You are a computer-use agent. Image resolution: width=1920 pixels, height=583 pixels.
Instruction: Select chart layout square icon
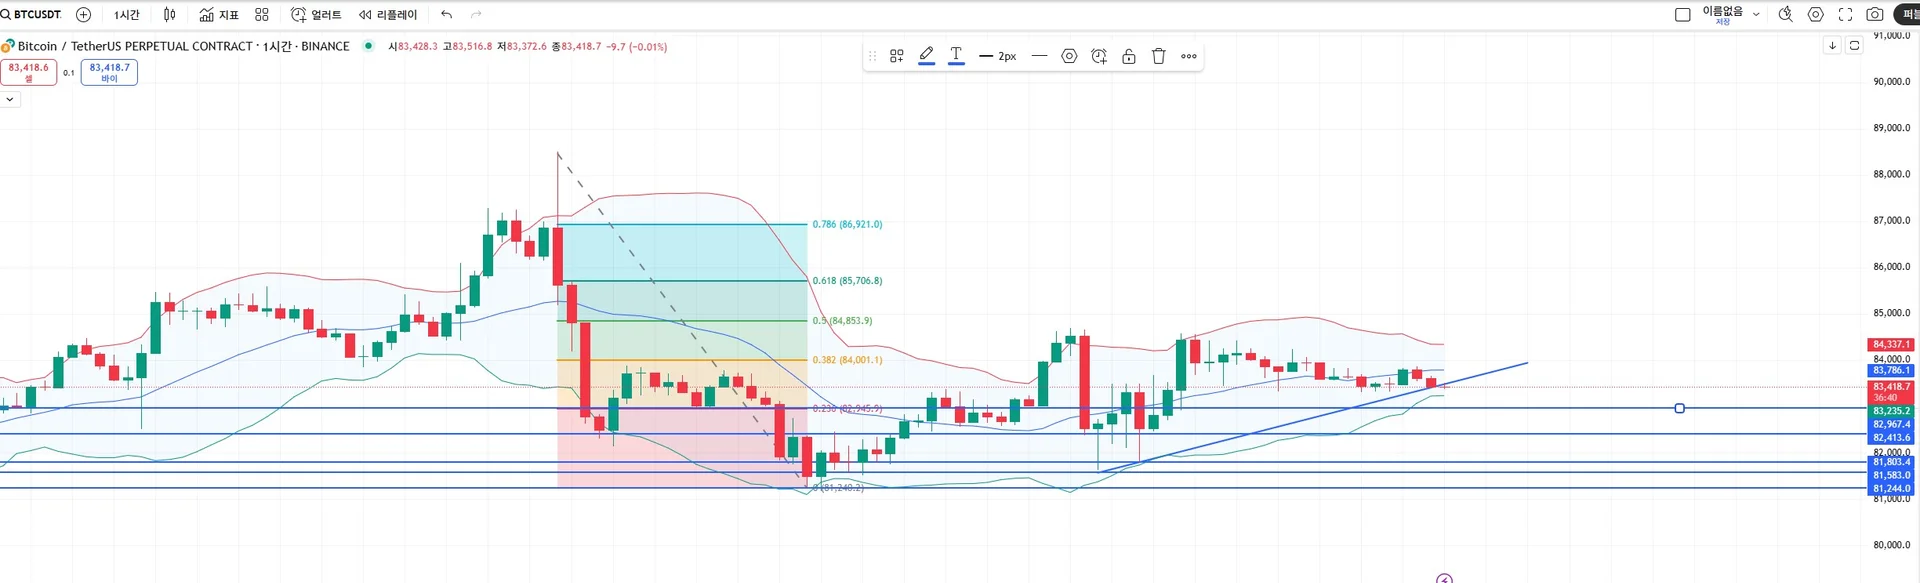coord(1683,15)
